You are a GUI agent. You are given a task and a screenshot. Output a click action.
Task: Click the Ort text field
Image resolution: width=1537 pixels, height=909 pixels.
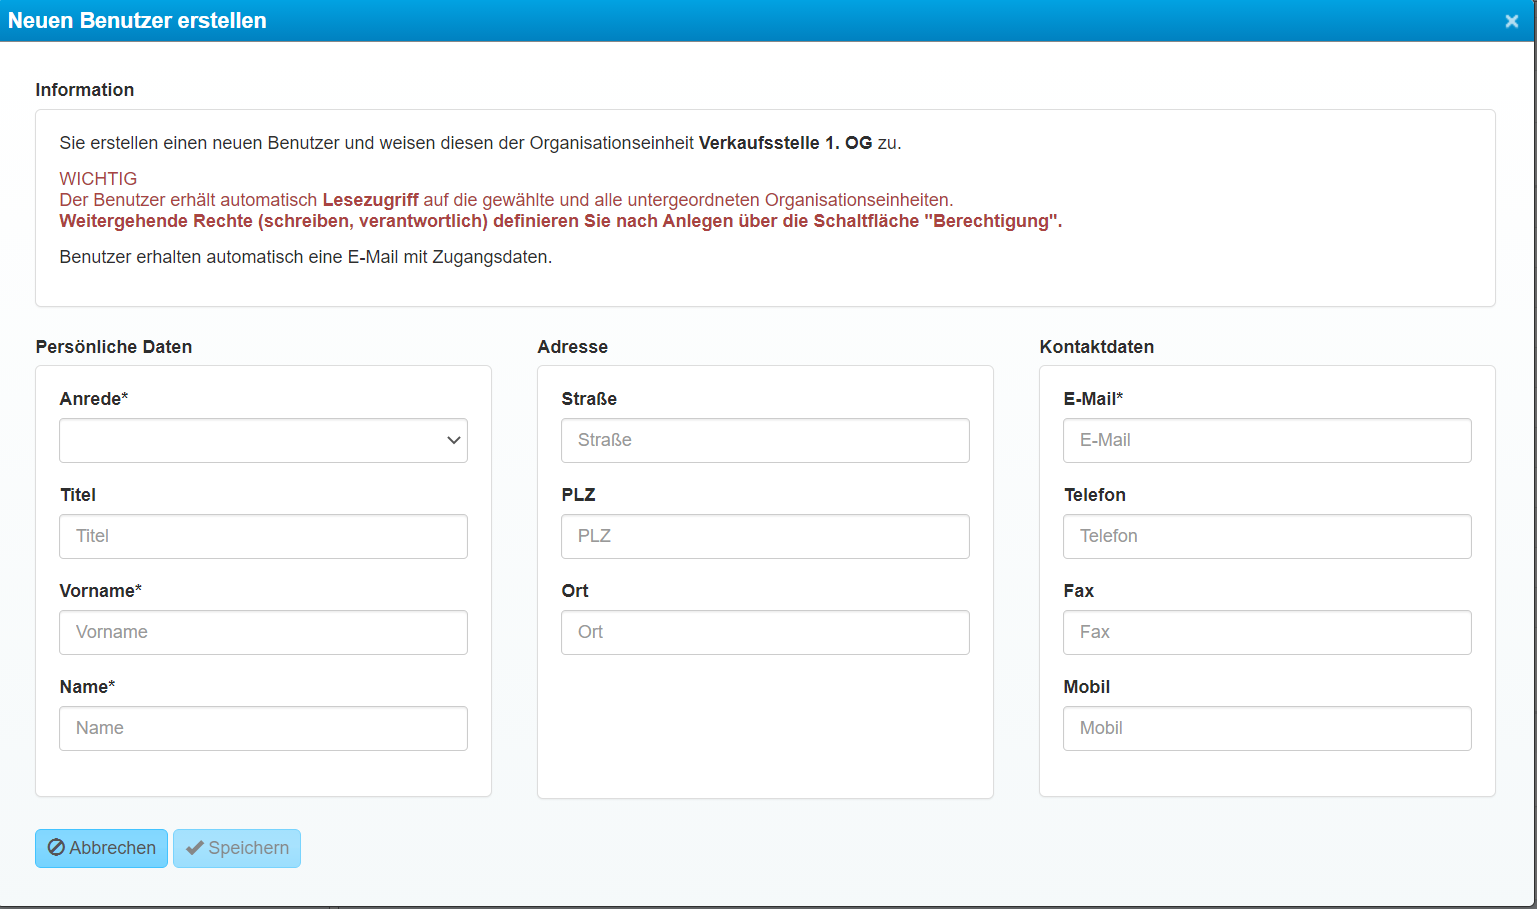(765, 632)
